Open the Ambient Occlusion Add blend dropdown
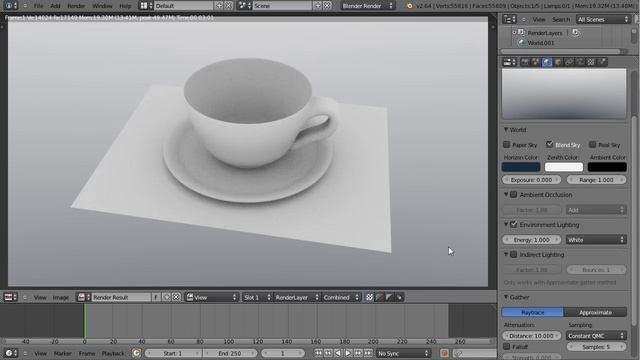This screenshot has width=640, height=360. click(596, 210)
